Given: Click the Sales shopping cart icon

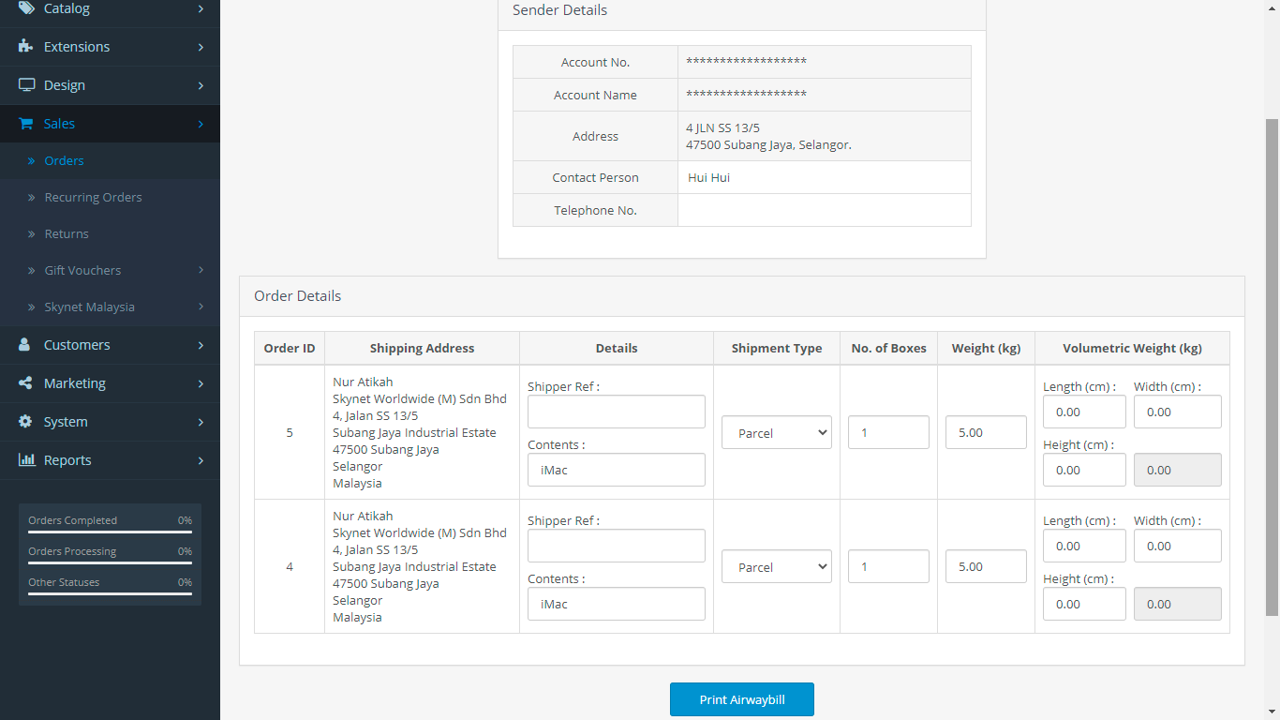Looking at the screenshot, I should (26, 124).
